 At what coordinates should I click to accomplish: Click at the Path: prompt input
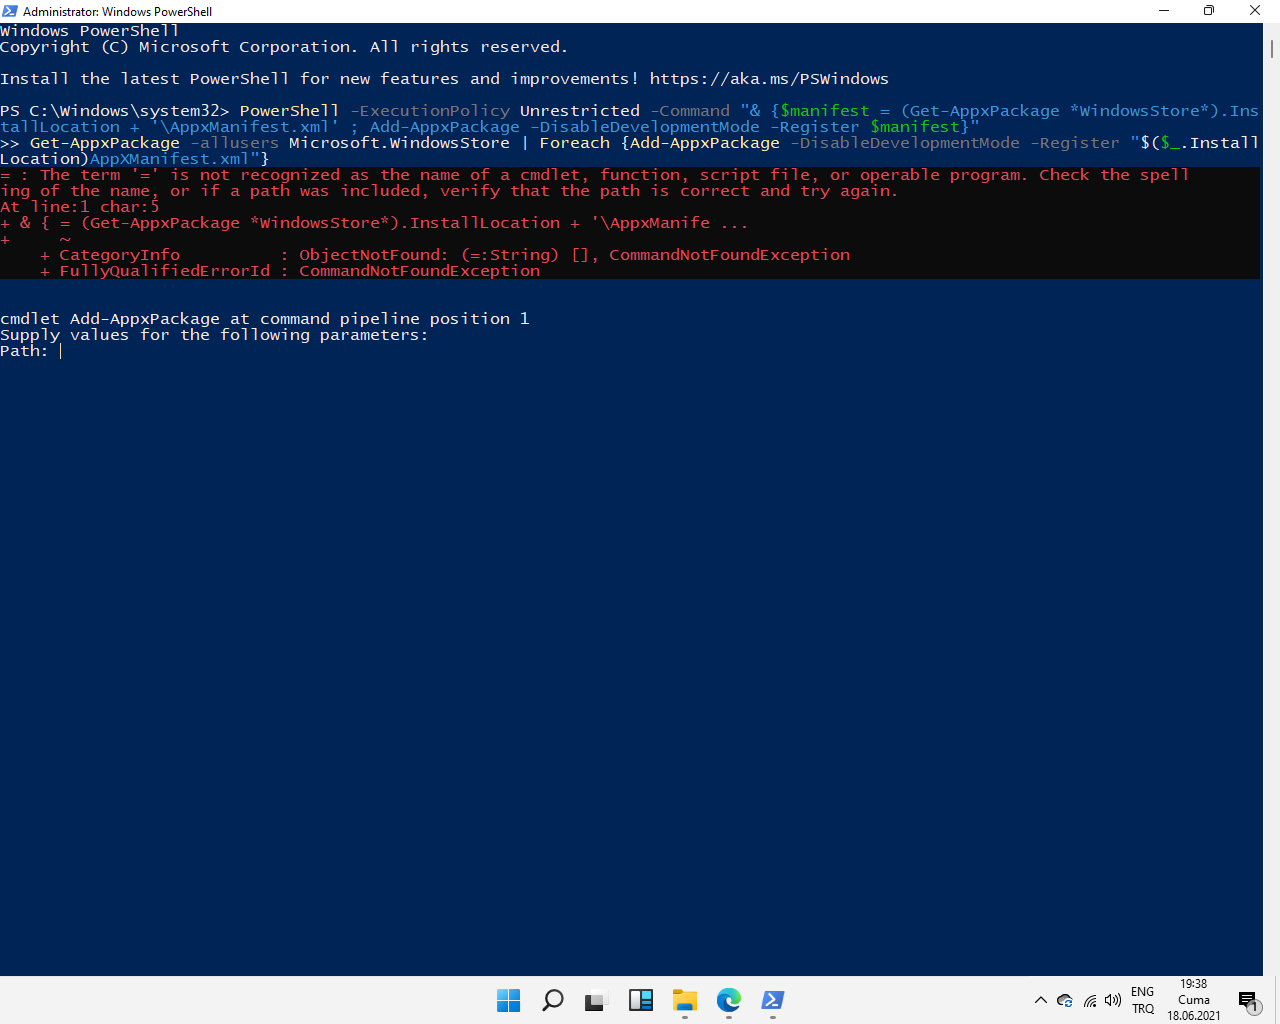61,351
